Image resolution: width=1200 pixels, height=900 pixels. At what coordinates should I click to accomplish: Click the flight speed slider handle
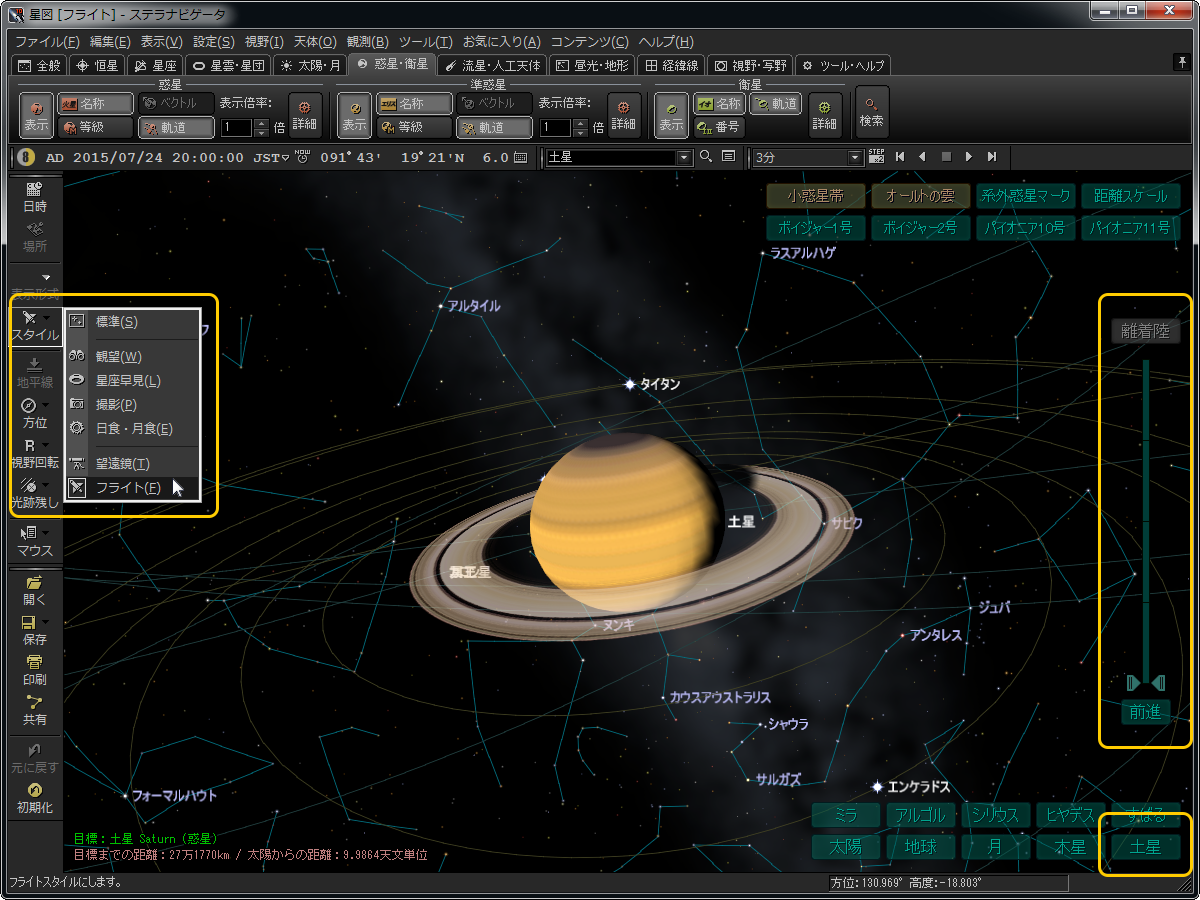1146,682
